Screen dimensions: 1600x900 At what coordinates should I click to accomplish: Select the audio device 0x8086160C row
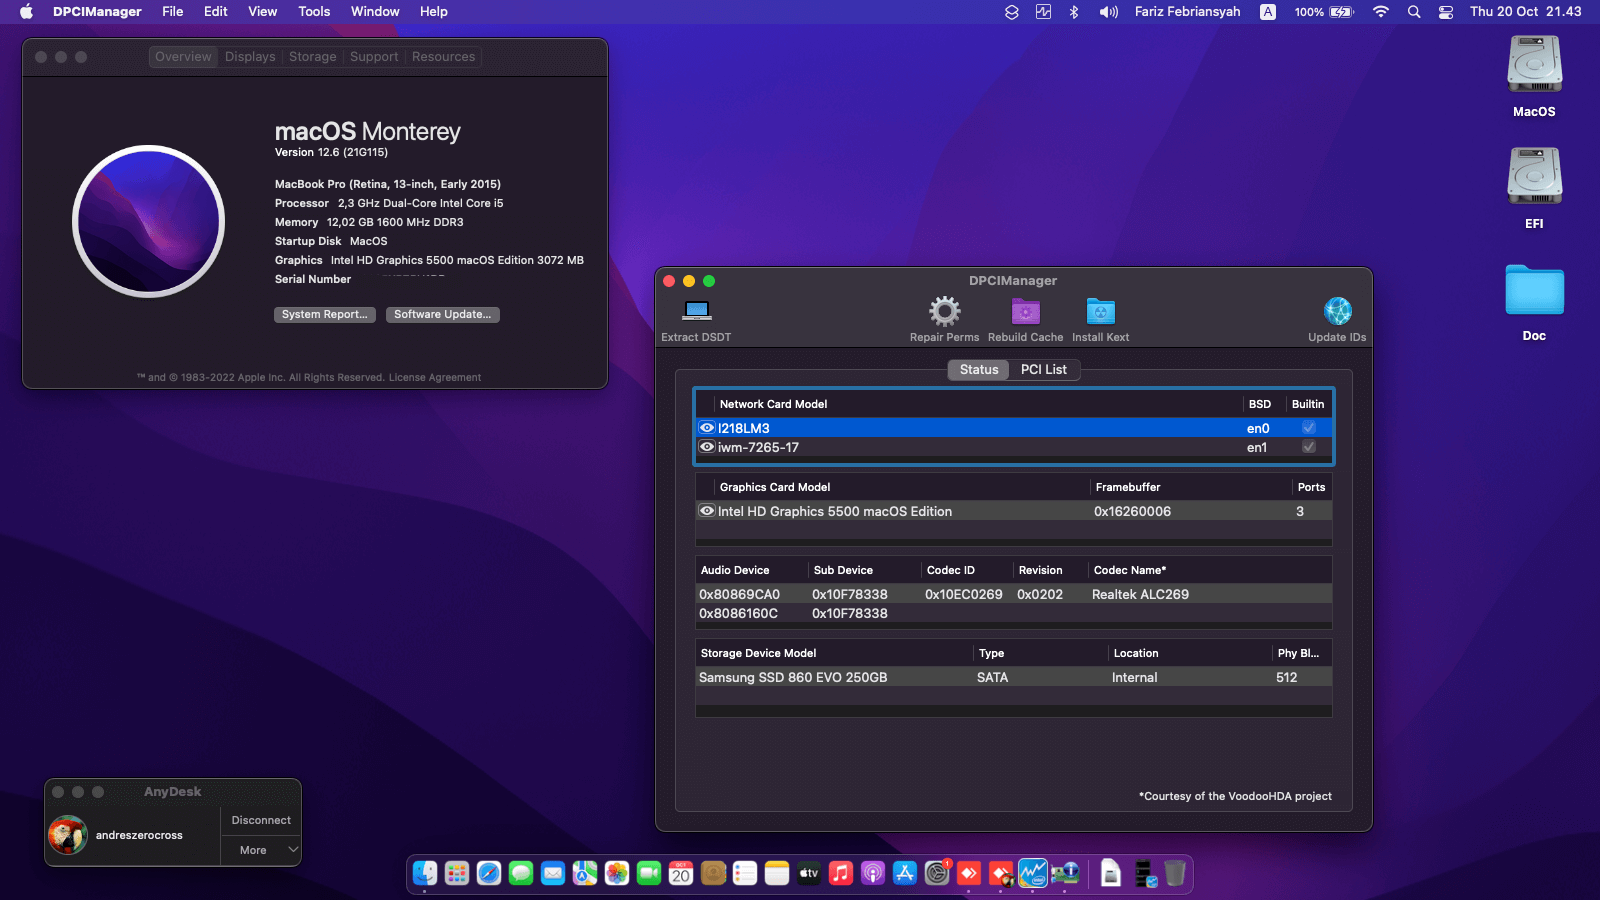(1014, 613)
